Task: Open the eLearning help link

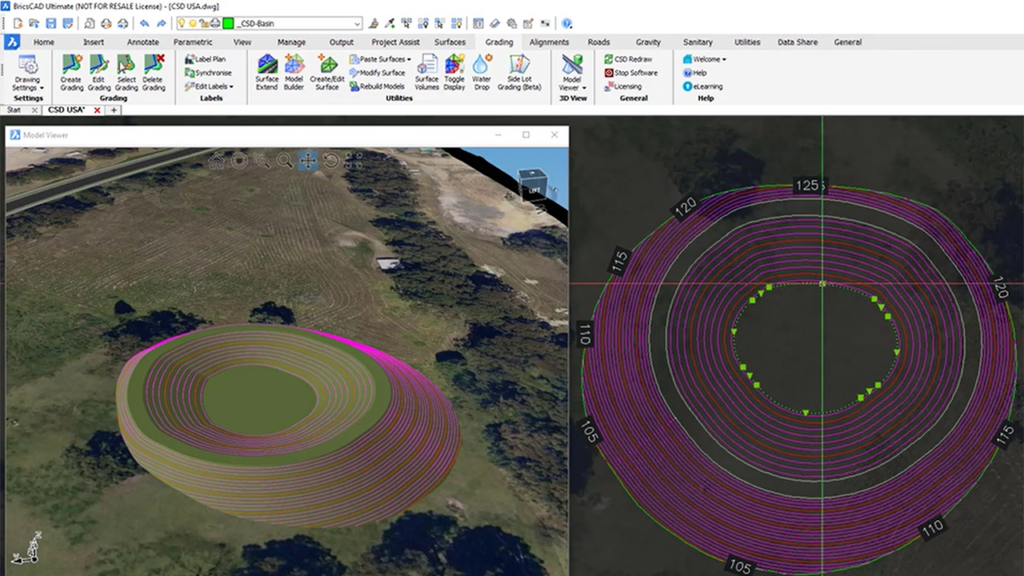Action: point(705,86)
